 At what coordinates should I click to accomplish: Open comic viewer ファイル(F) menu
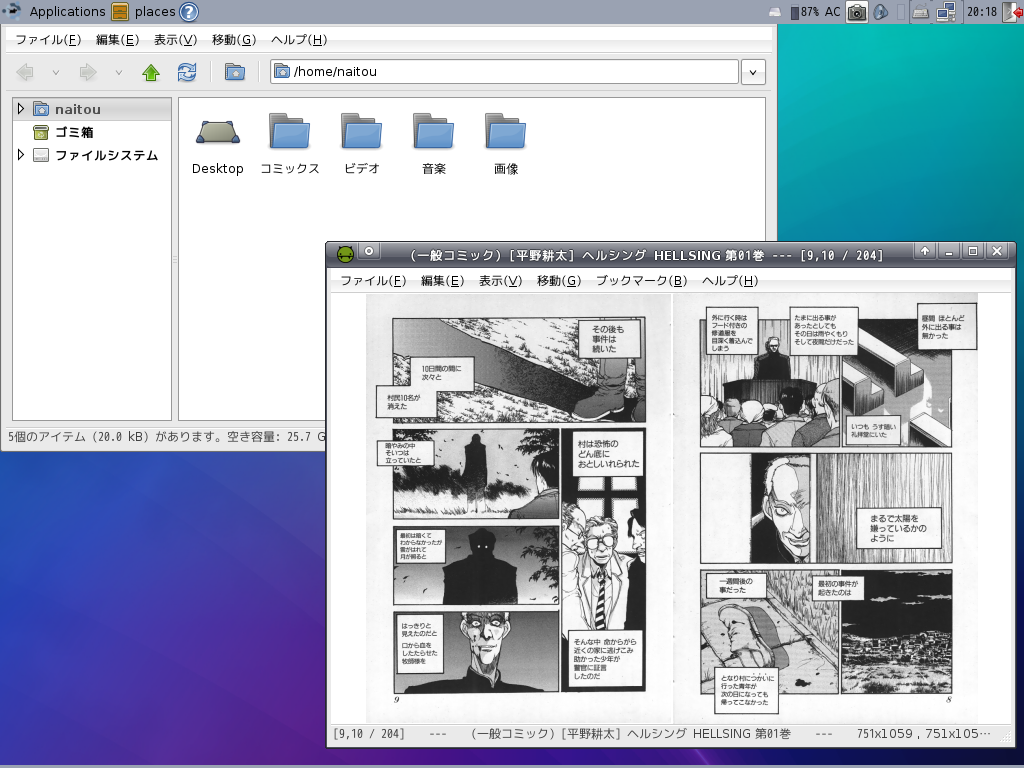[374, 281]
